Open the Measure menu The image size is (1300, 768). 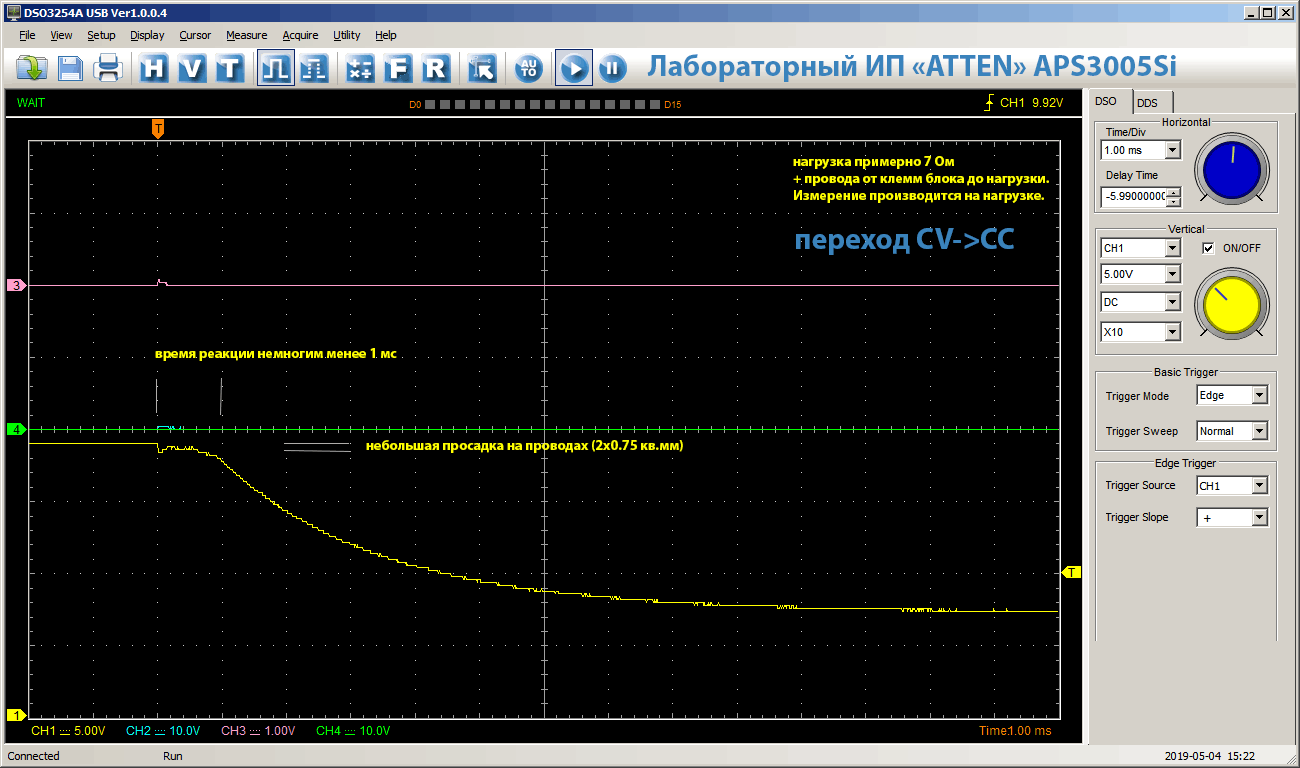click(x=246, y=35)
